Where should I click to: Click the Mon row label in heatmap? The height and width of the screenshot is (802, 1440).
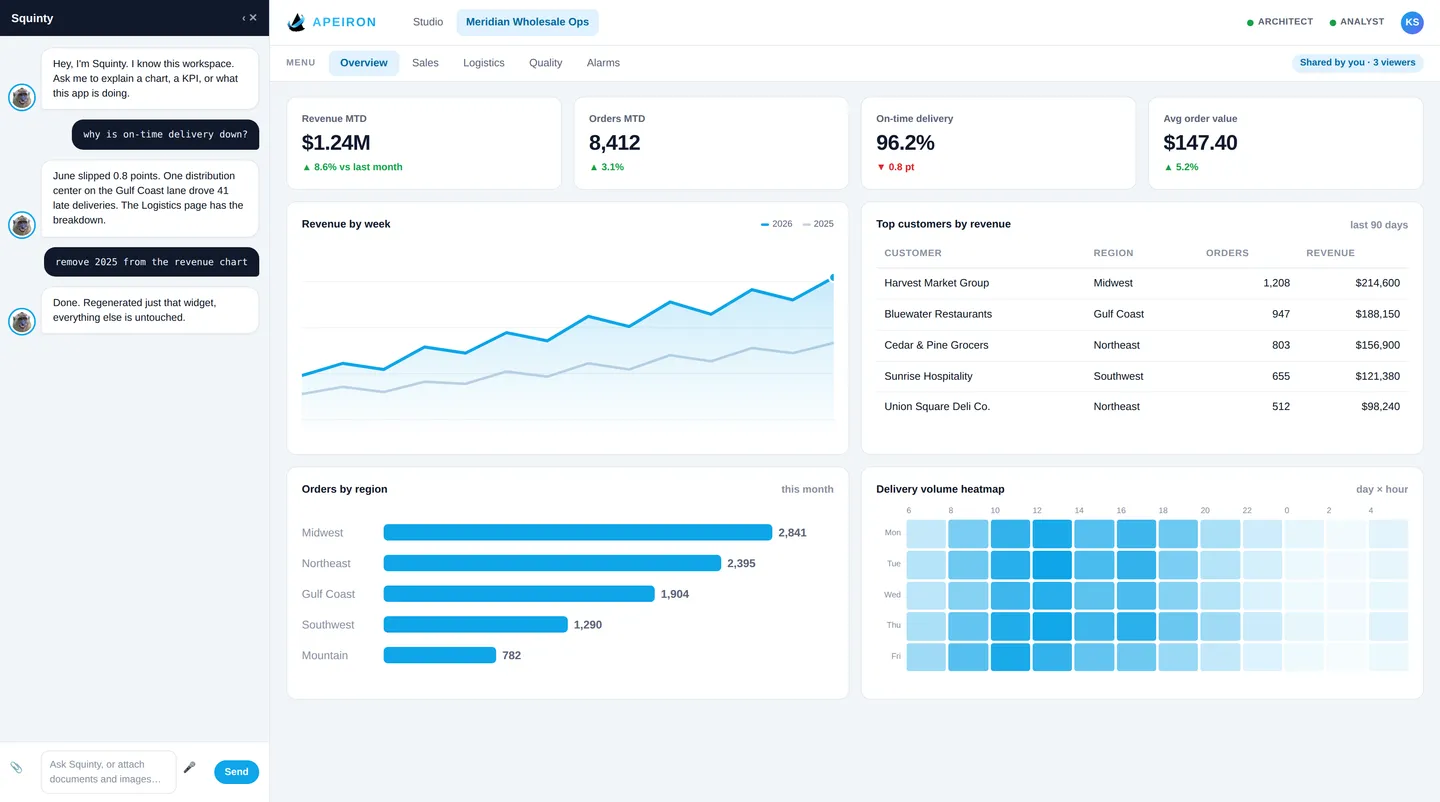coord(892,533)
